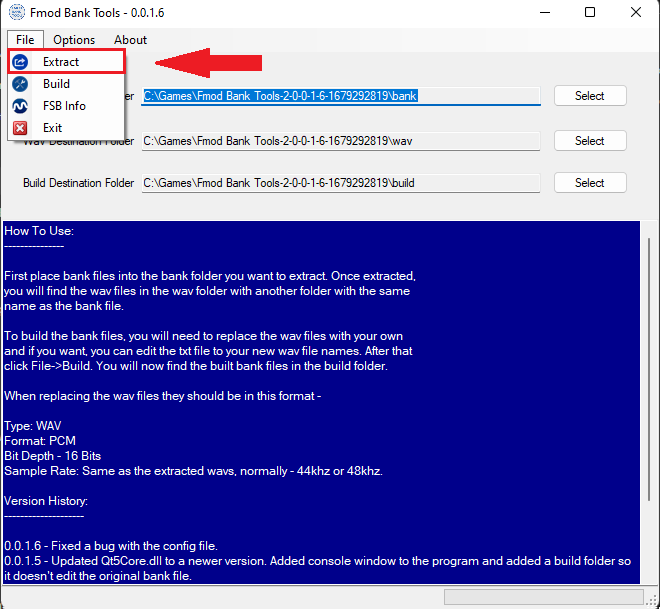The image size is (660, 609).
Task: Click the progress bar at bottom
Action: pyautogui.click(x=543, y=597)
